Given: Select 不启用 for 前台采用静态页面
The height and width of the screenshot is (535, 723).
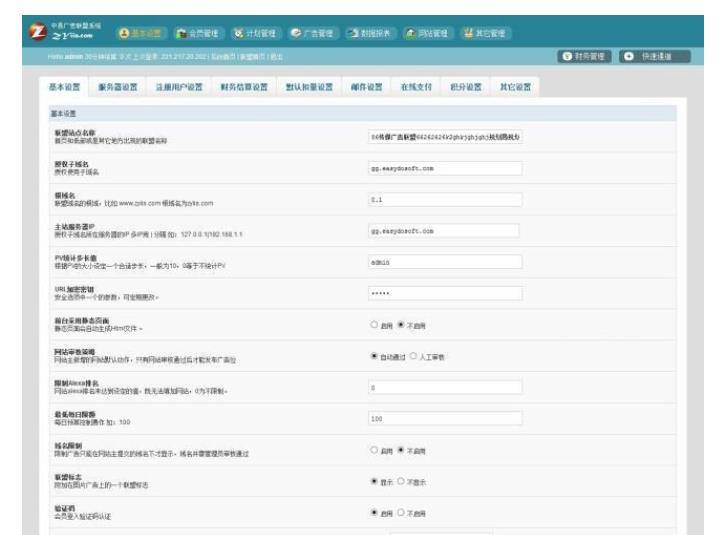Looking at the screenshot, I should 401,325.
